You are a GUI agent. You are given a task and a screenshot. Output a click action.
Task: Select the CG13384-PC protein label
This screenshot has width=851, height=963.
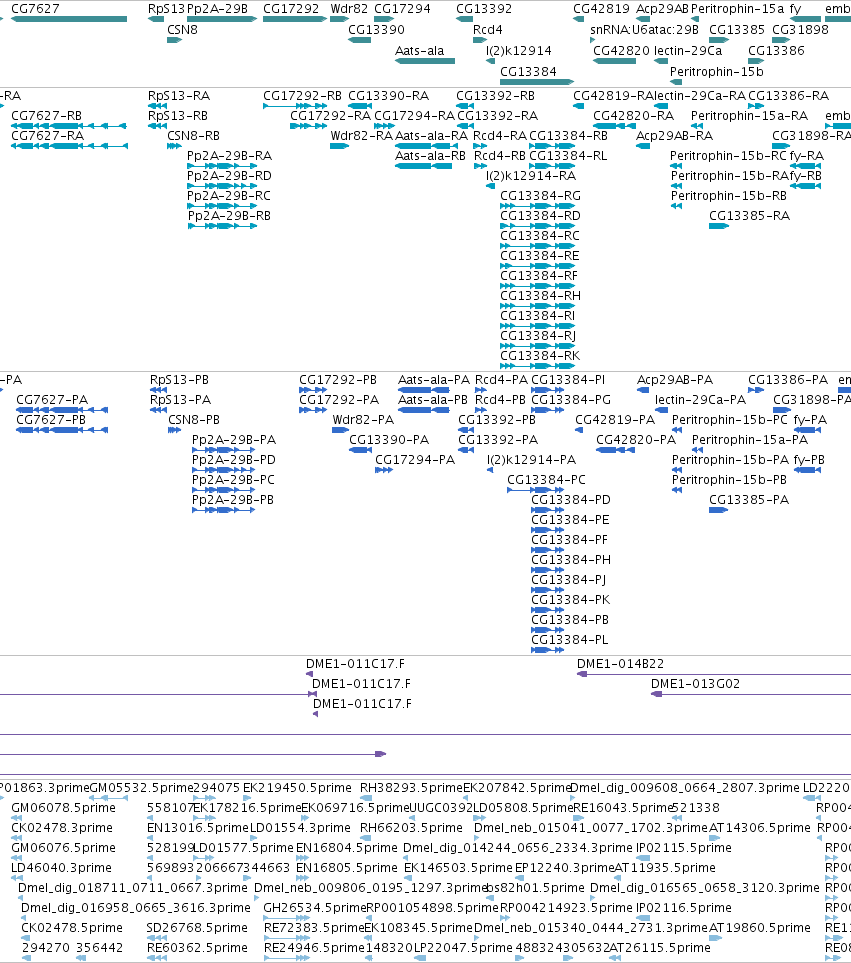coord(546,479)
